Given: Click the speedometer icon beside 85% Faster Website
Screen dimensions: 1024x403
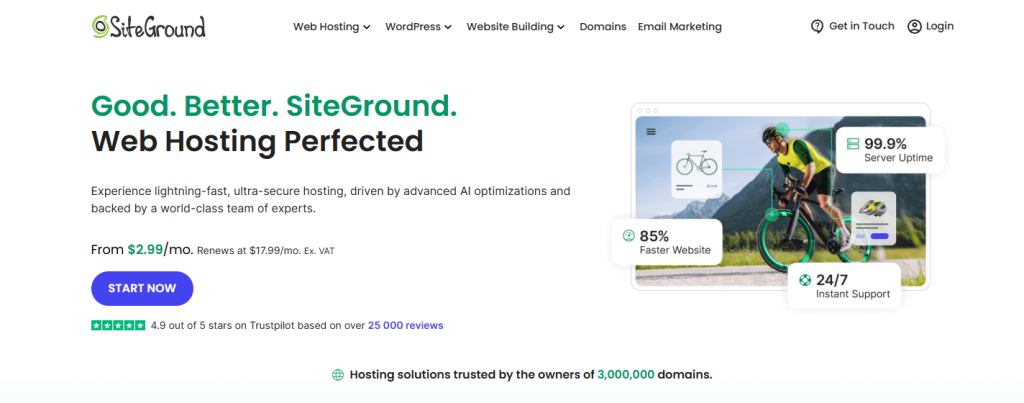Looking at the screenshot, I should coord(628,236).
